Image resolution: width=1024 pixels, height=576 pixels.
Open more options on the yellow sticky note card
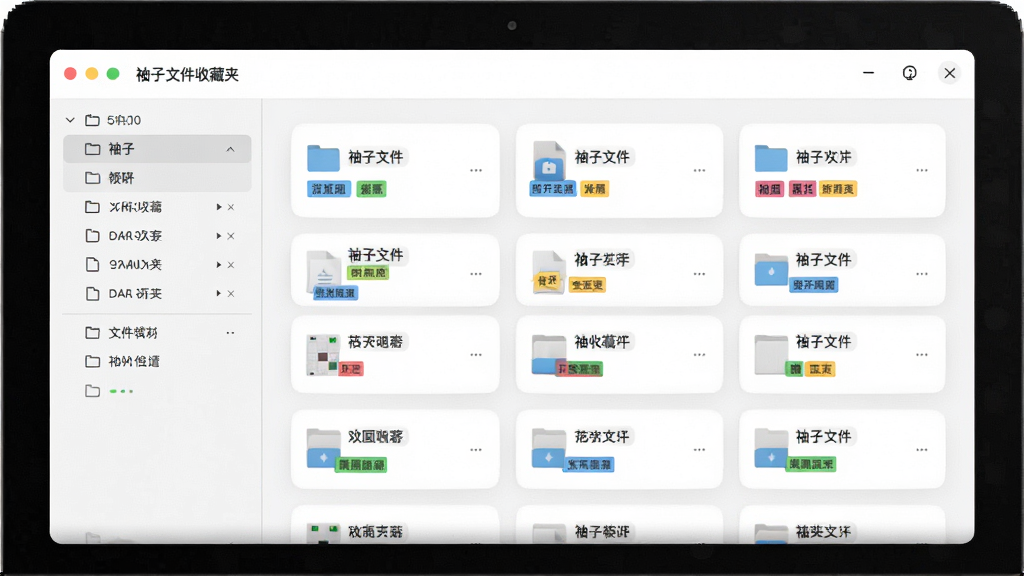tap(699, 274)
